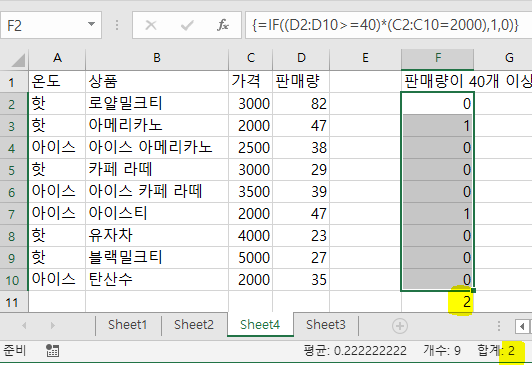Go to previous sheet tab arrow
The image size is (532, 365).
click(x=24, y=326)
